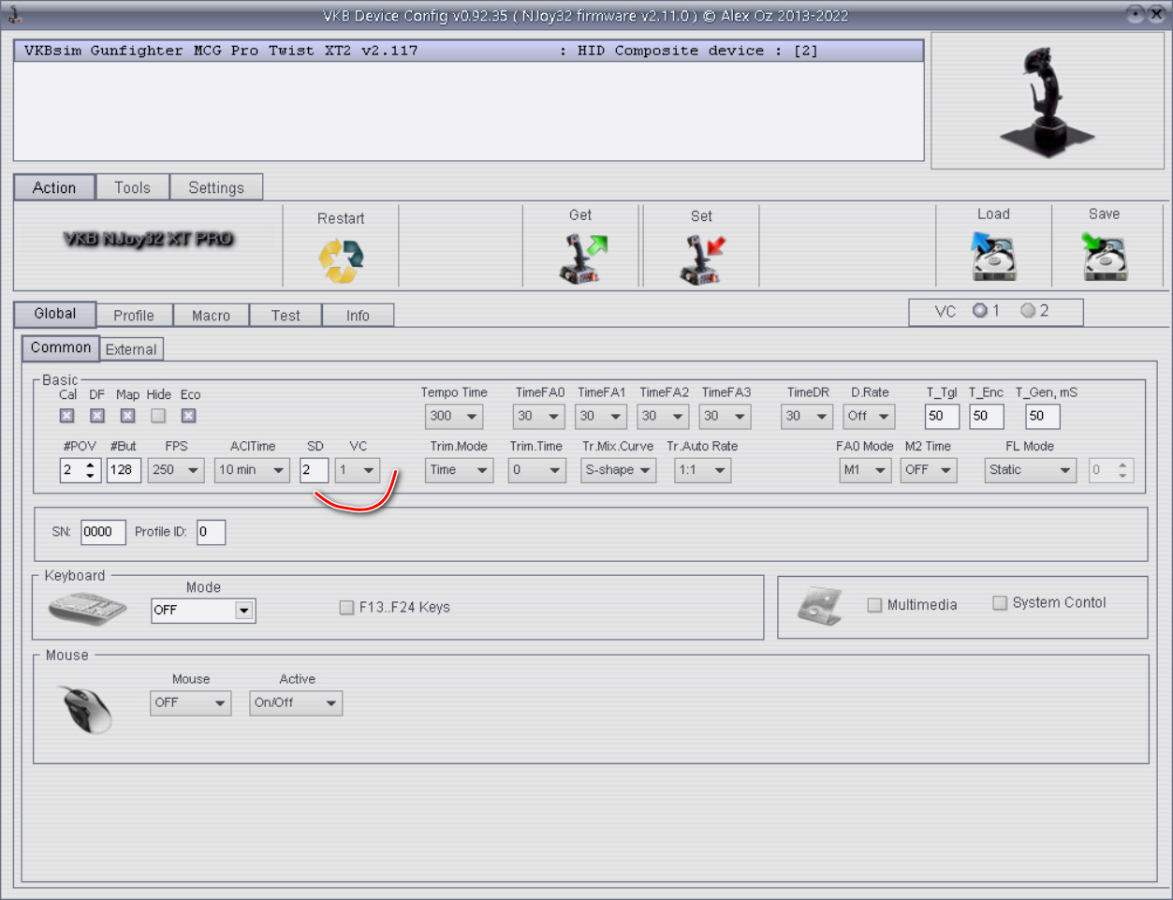Open the TimeFA3 dropdown
The height and width of the screenshot is (900, 1173).
pyautogui.click(x=725, y=416)
